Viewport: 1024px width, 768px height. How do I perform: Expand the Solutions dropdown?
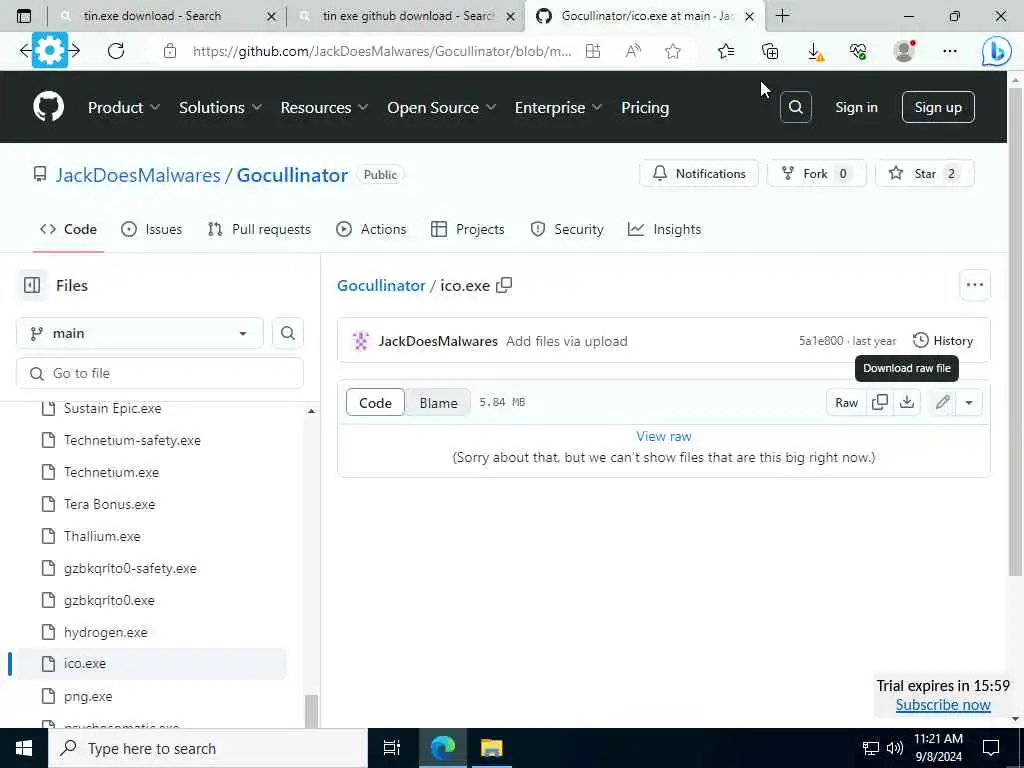click(x=220, y=108)
